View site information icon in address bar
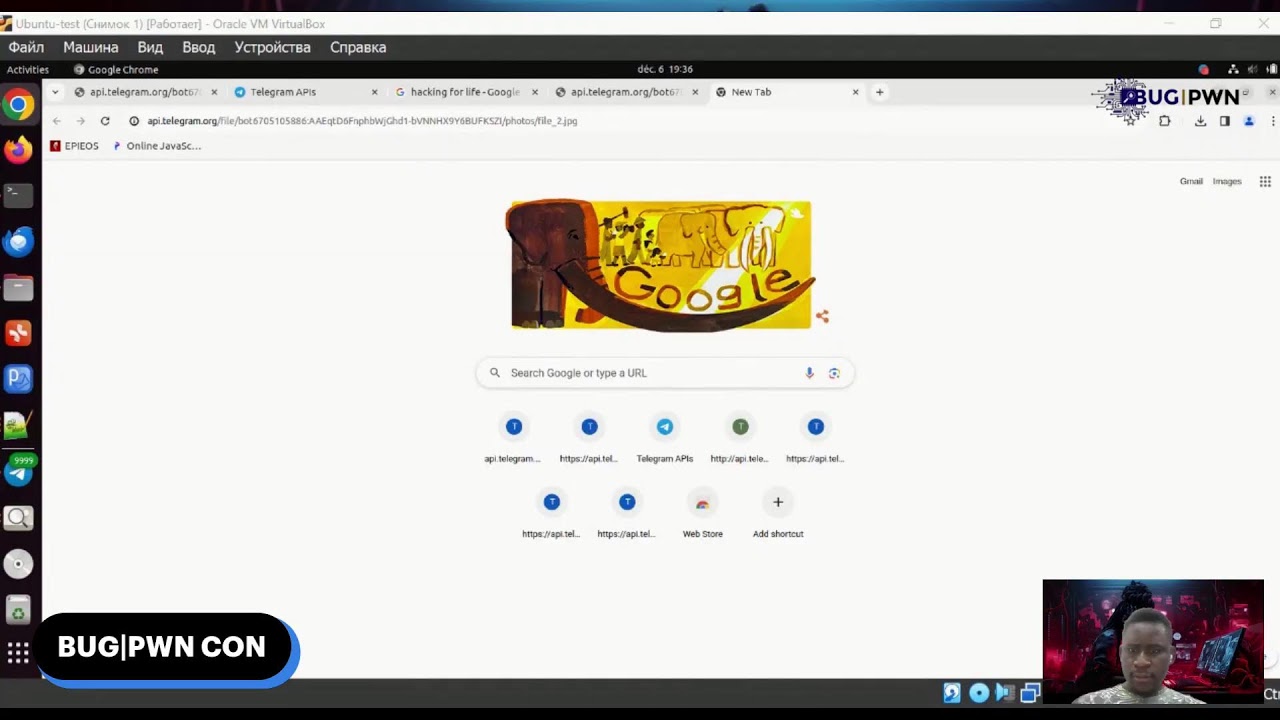The height and width of the screenshot is (720, 1280). click(x=134, y=121)
